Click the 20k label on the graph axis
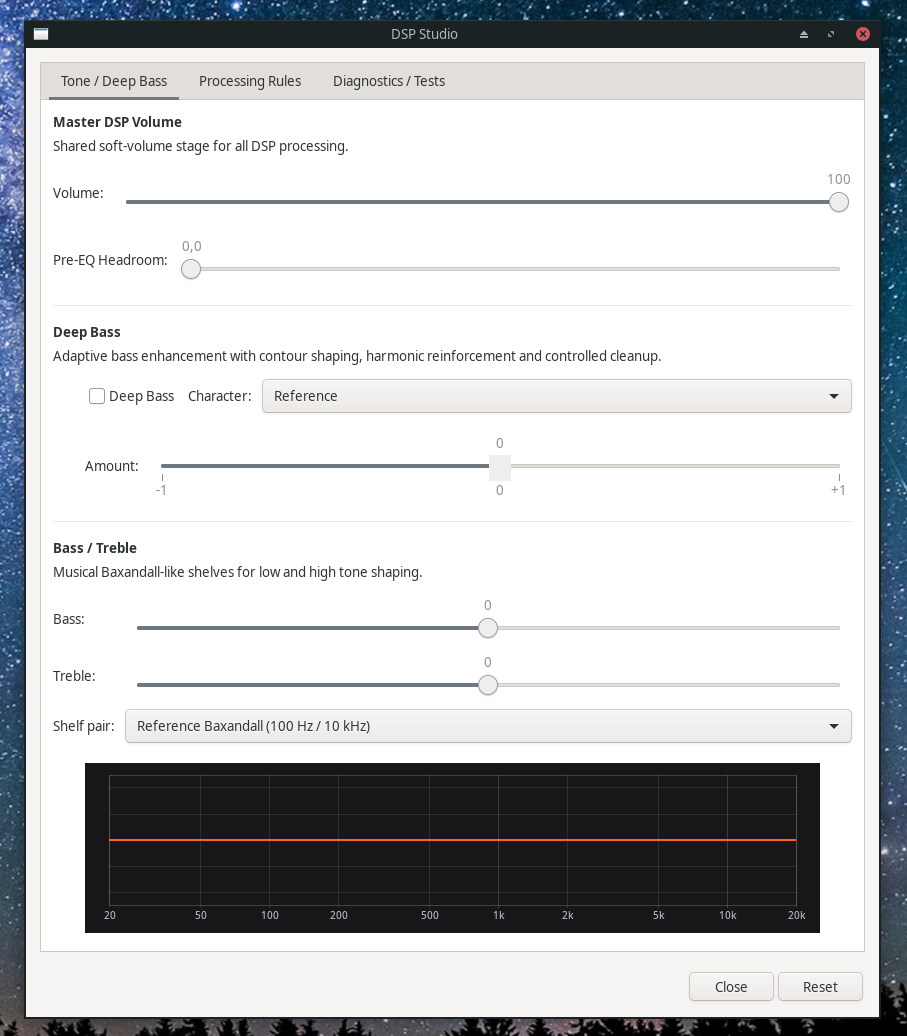Viewport: 907px width, 1036px height. point(797,915)
